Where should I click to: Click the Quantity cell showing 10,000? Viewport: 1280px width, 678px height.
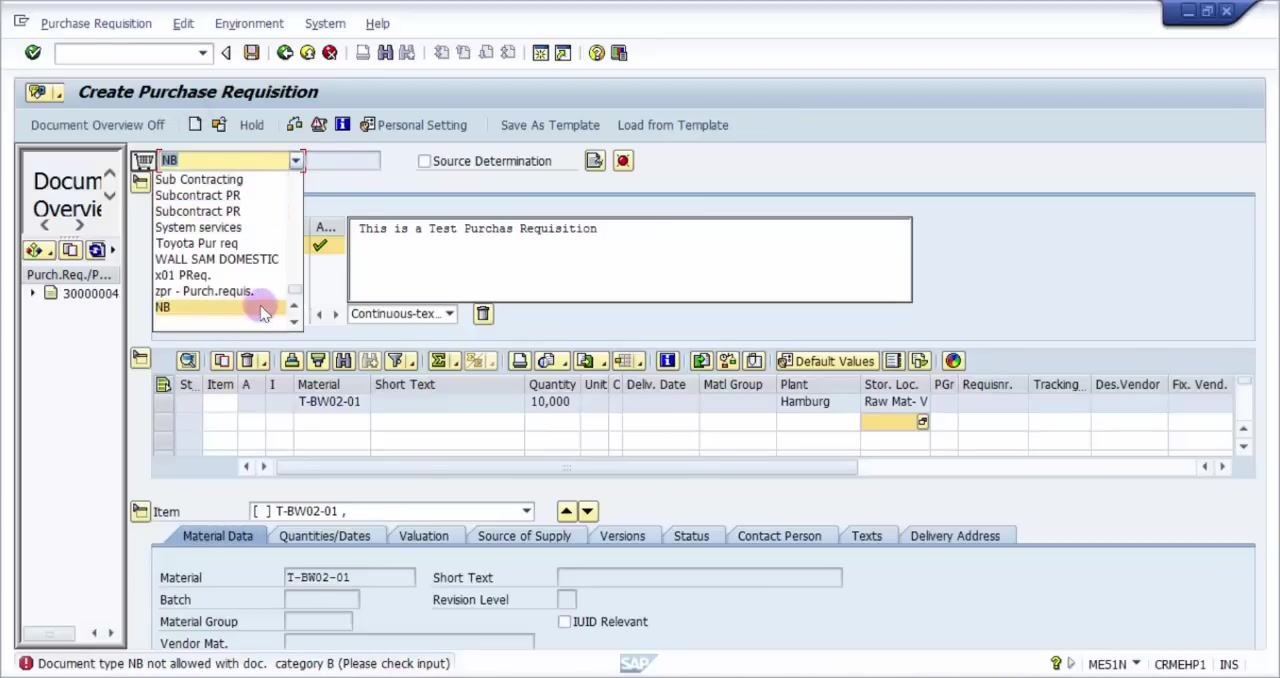pyautogui.click(x=551, y=402)
